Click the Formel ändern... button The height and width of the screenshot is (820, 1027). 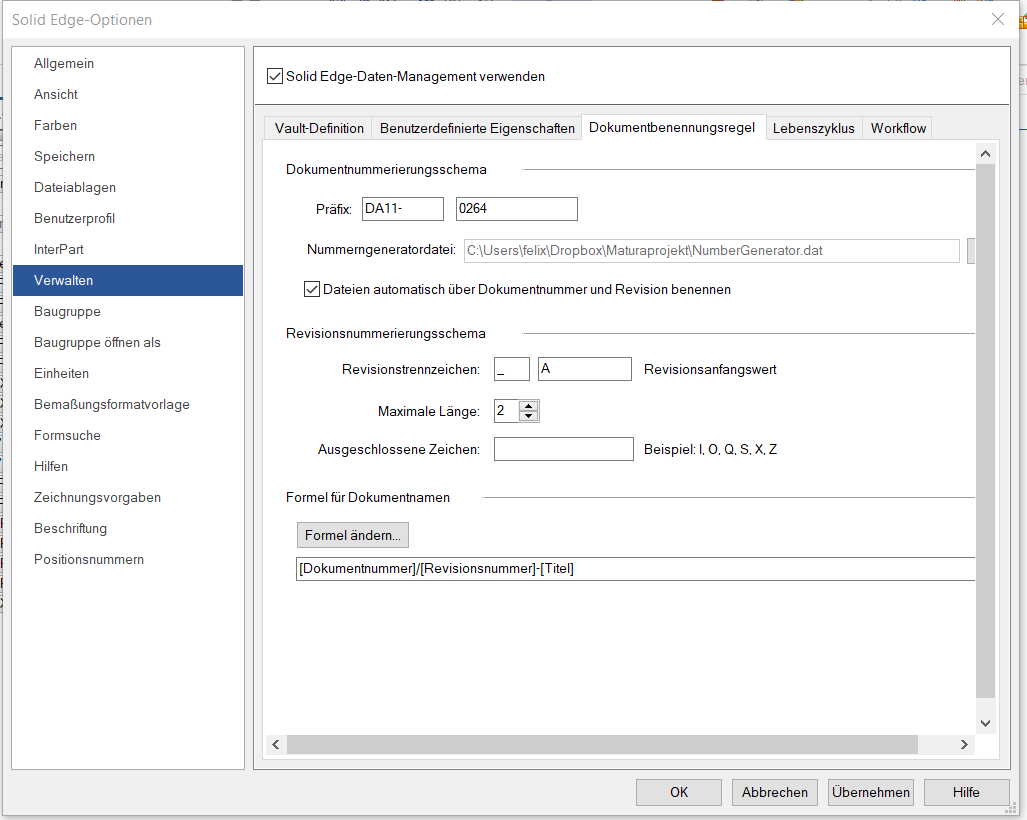(x=353, y=535)
